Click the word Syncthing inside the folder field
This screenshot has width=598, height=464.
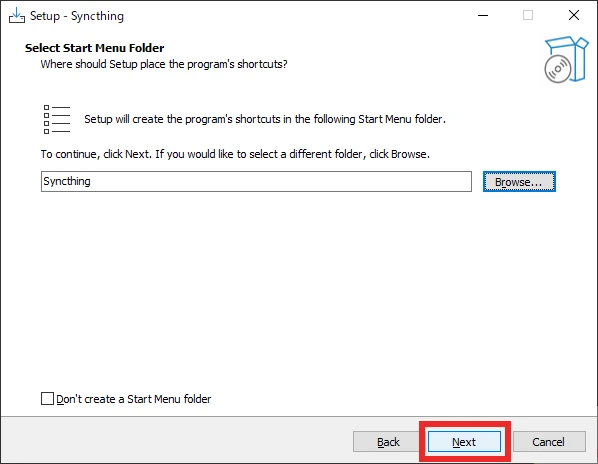[x=67, y=181]
